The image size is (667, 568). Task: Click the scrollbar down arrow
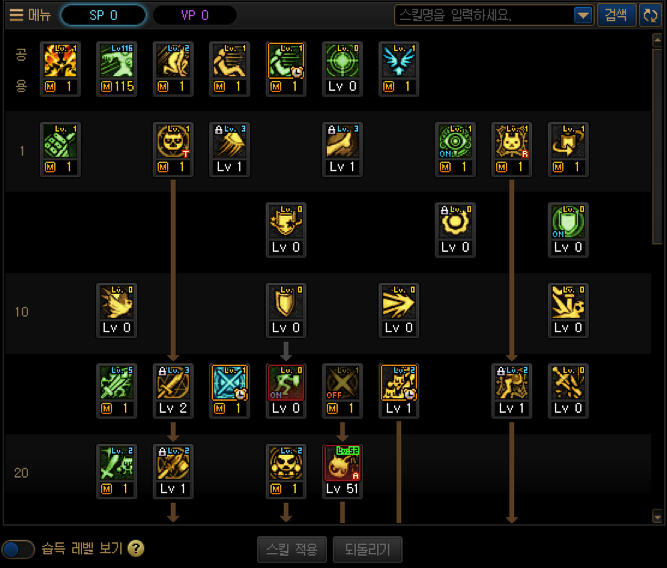(657, 517)
